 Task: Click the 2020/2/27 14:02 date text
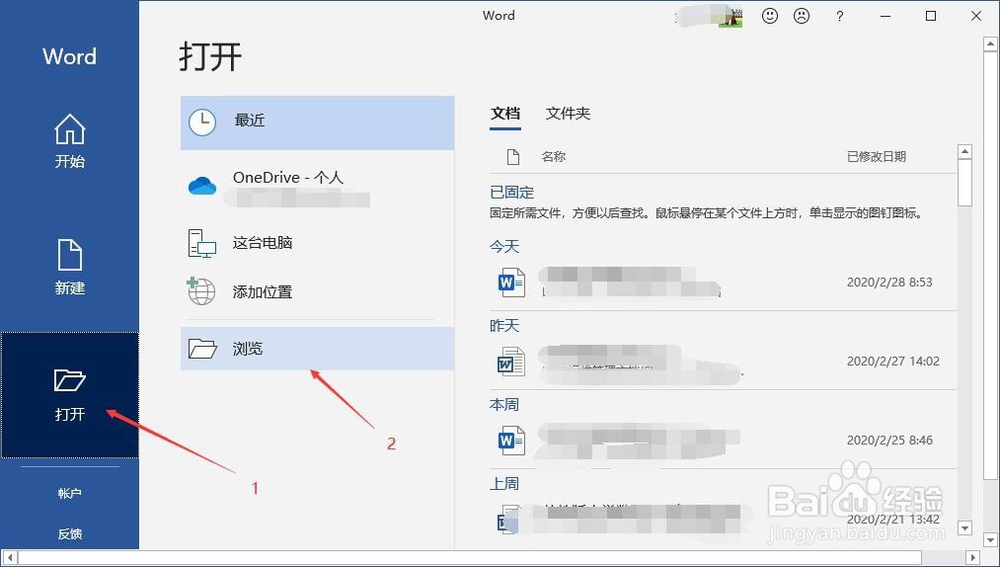pyautogui.click(x=893, y=361)
